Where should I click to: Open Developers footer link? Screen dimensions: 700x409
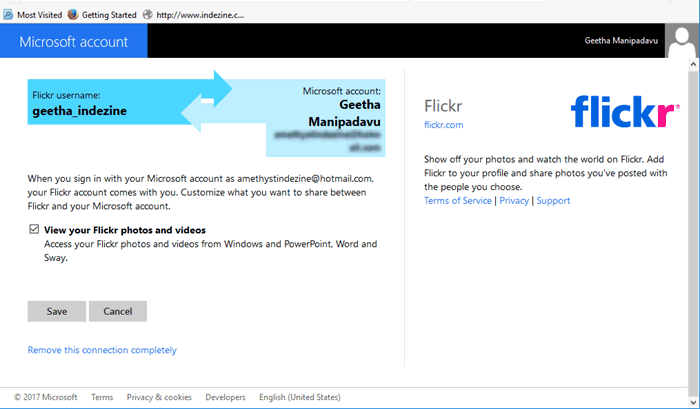point(225,397)
